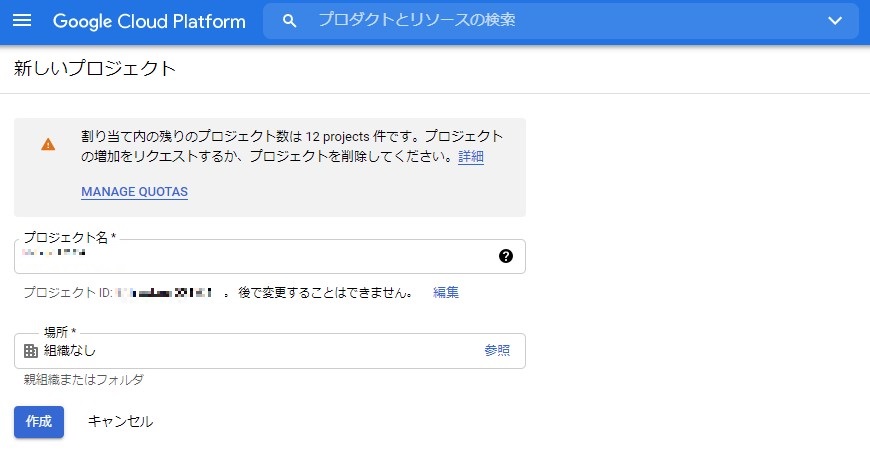
Task: Click the Google Cloud Platform logo text
Action: 149,21
